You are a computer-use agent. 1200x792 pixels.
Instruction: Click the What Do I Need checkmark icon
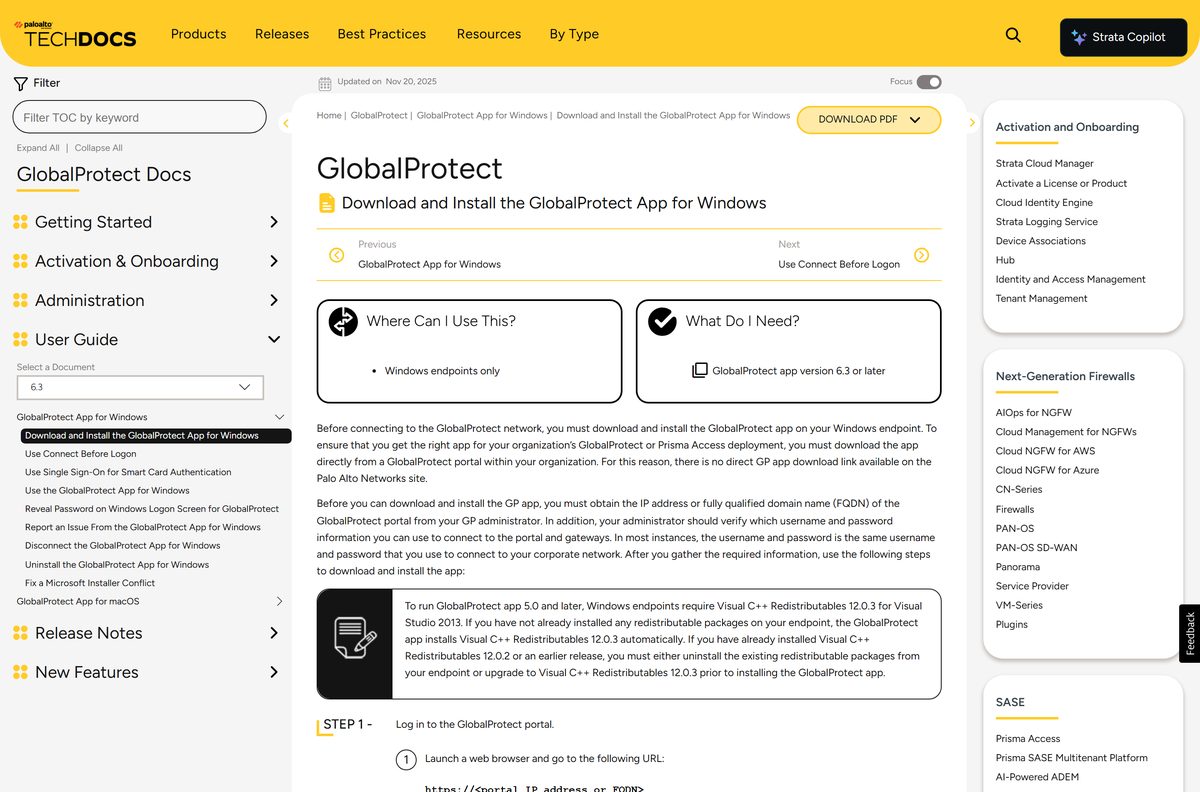(662, 321)
